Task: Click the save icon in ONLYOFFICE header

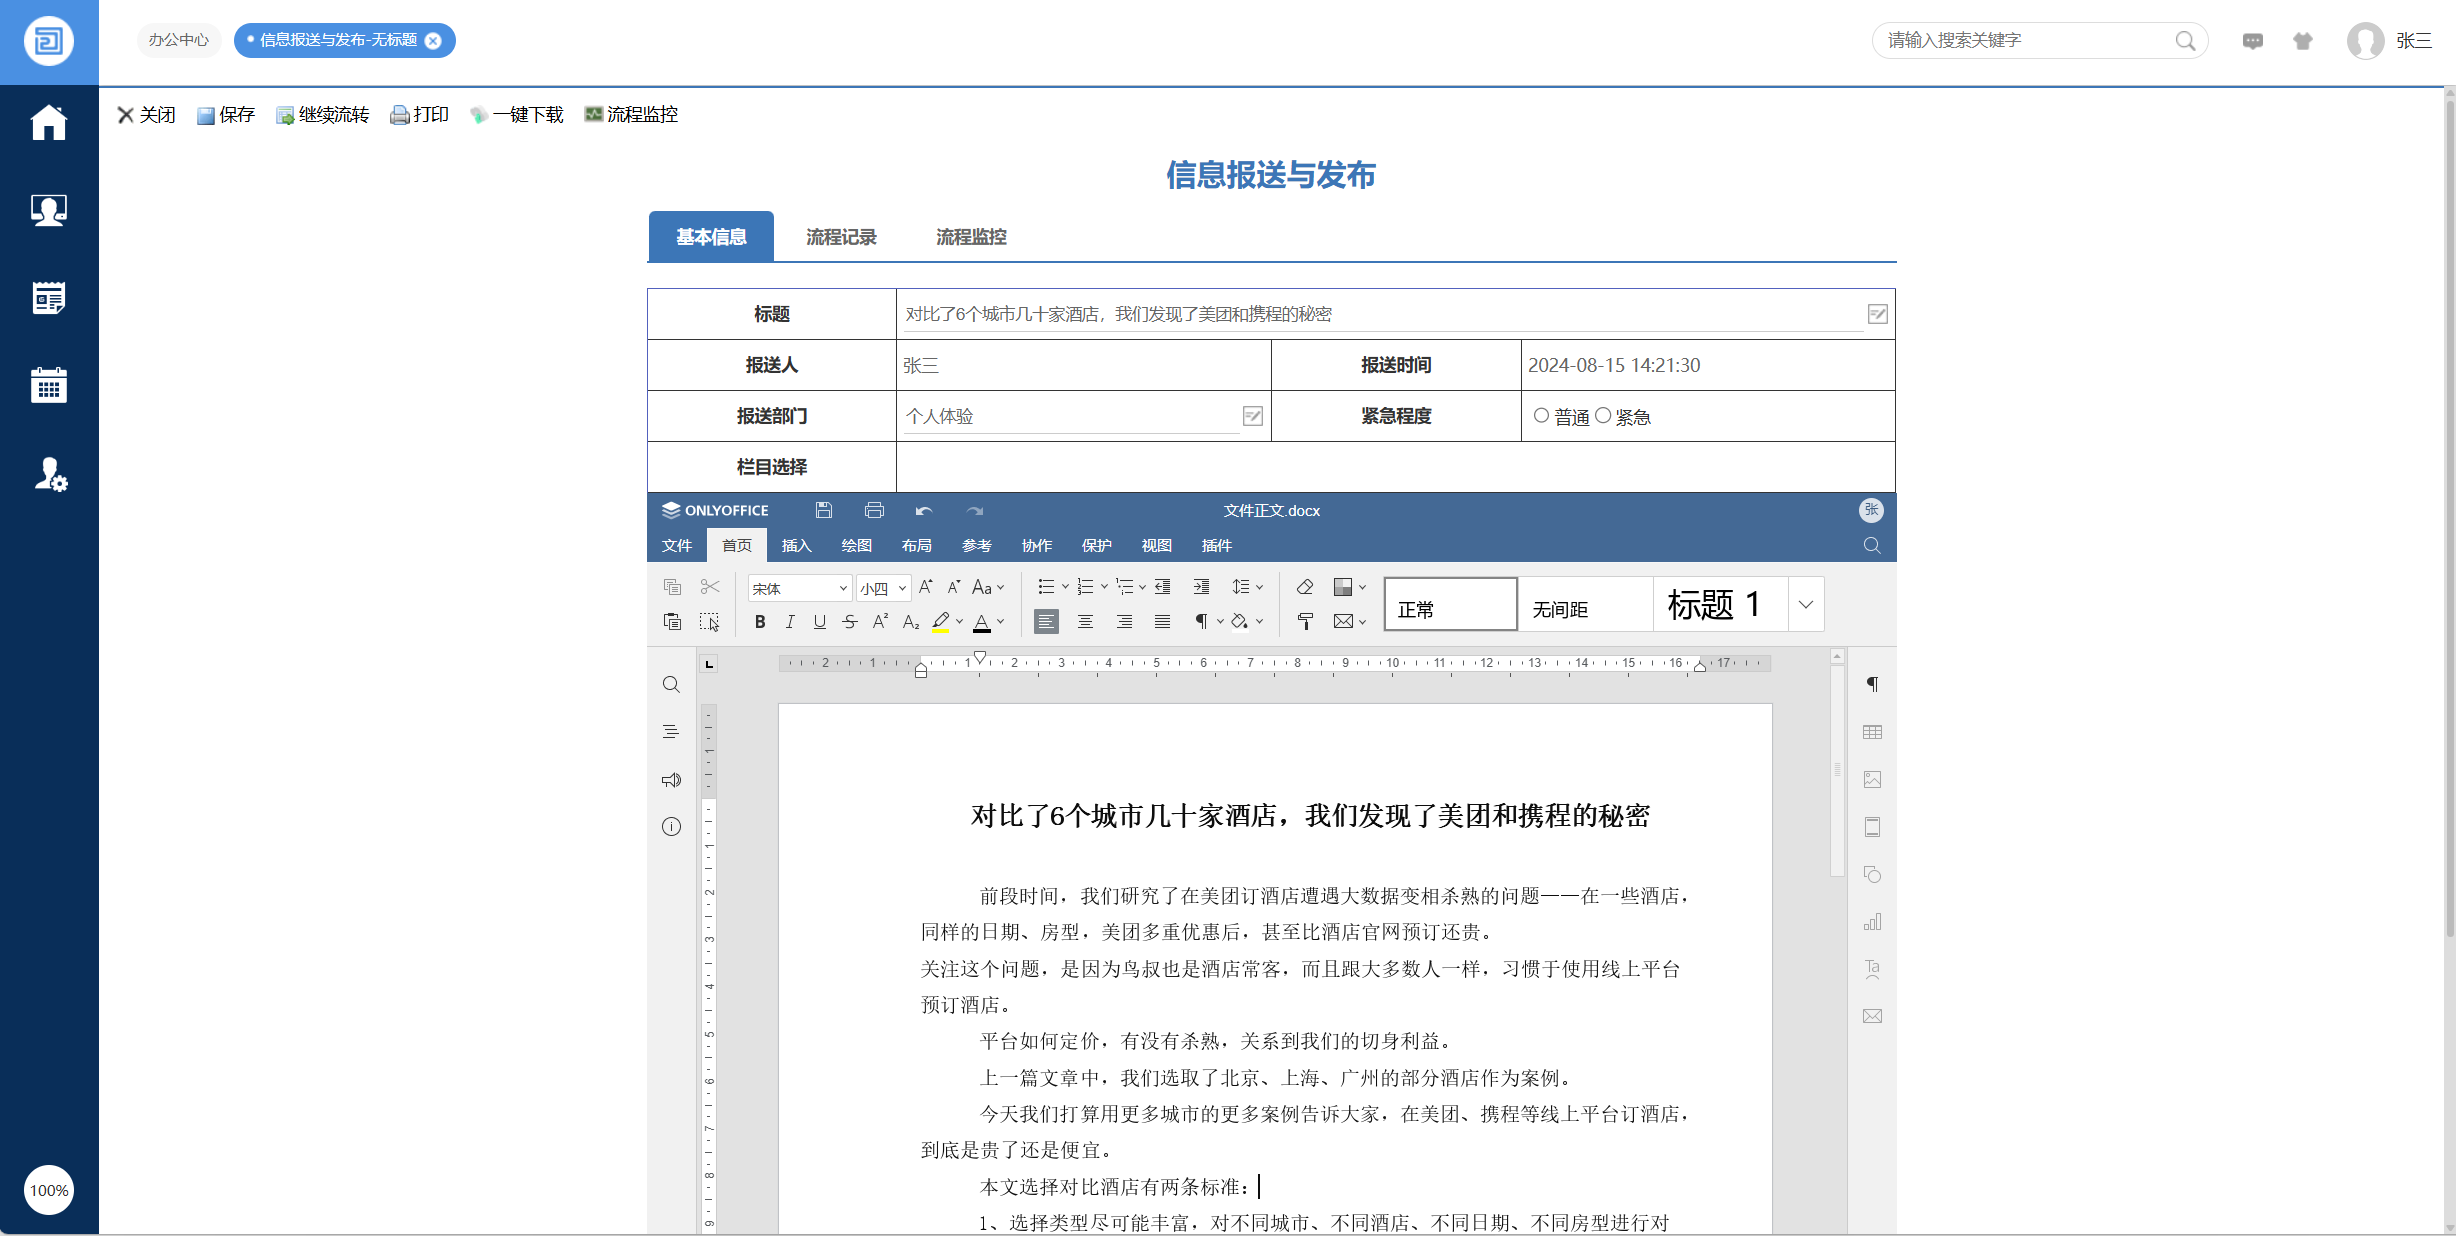Action: click(823, 510)
